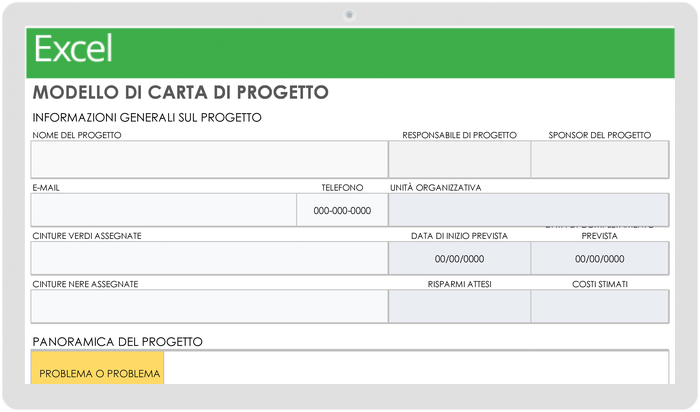Click the Informazioni Generali sul Progetto heading
Image resolution: width=700 pixels, height=412 pixels.
147,118
